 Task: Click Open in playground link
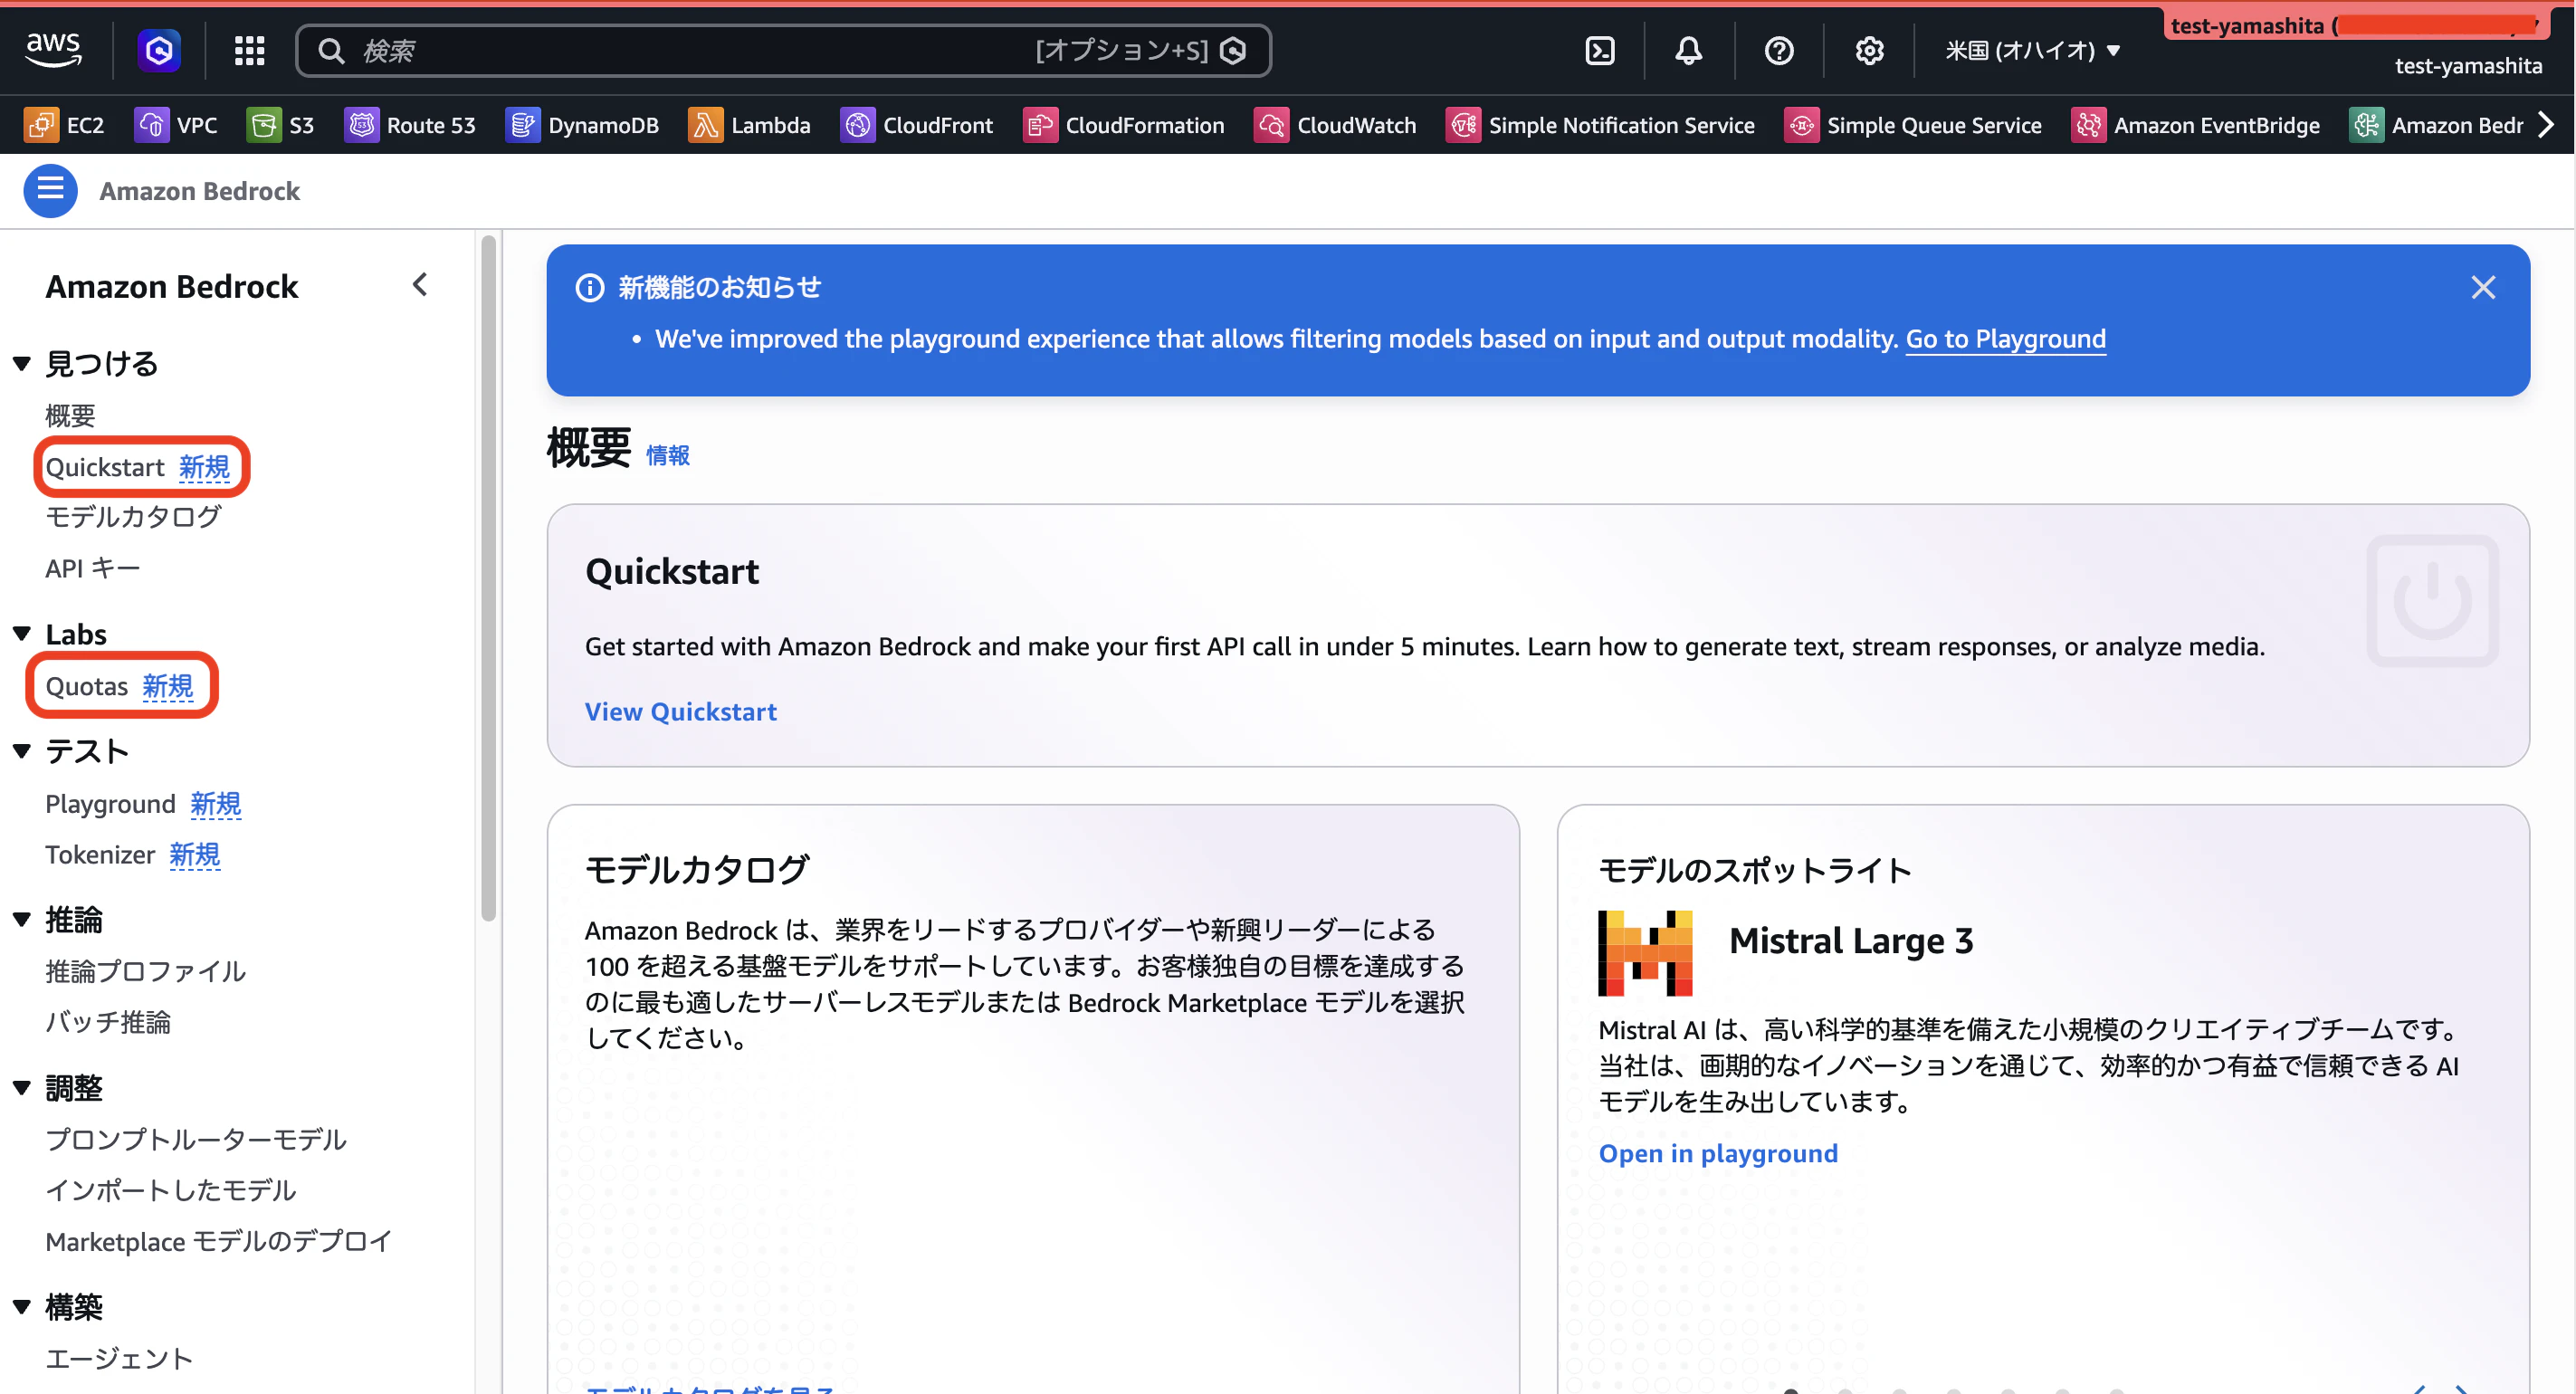coord(1718,1153)
